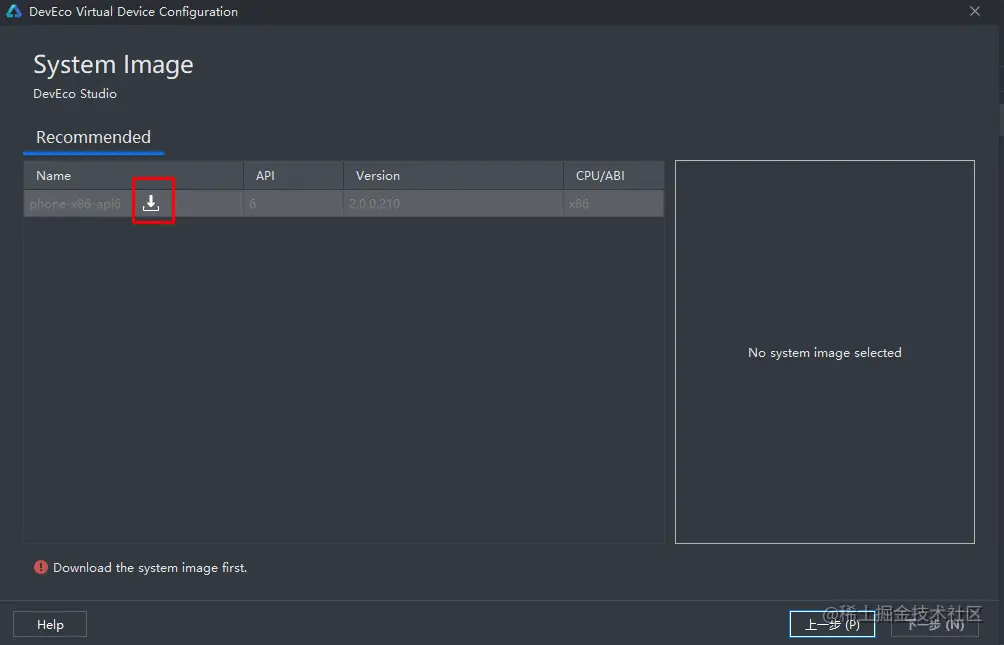Go back with 上一步 (P) button
The image size is (1004, 645).
(x=832, y=625)
